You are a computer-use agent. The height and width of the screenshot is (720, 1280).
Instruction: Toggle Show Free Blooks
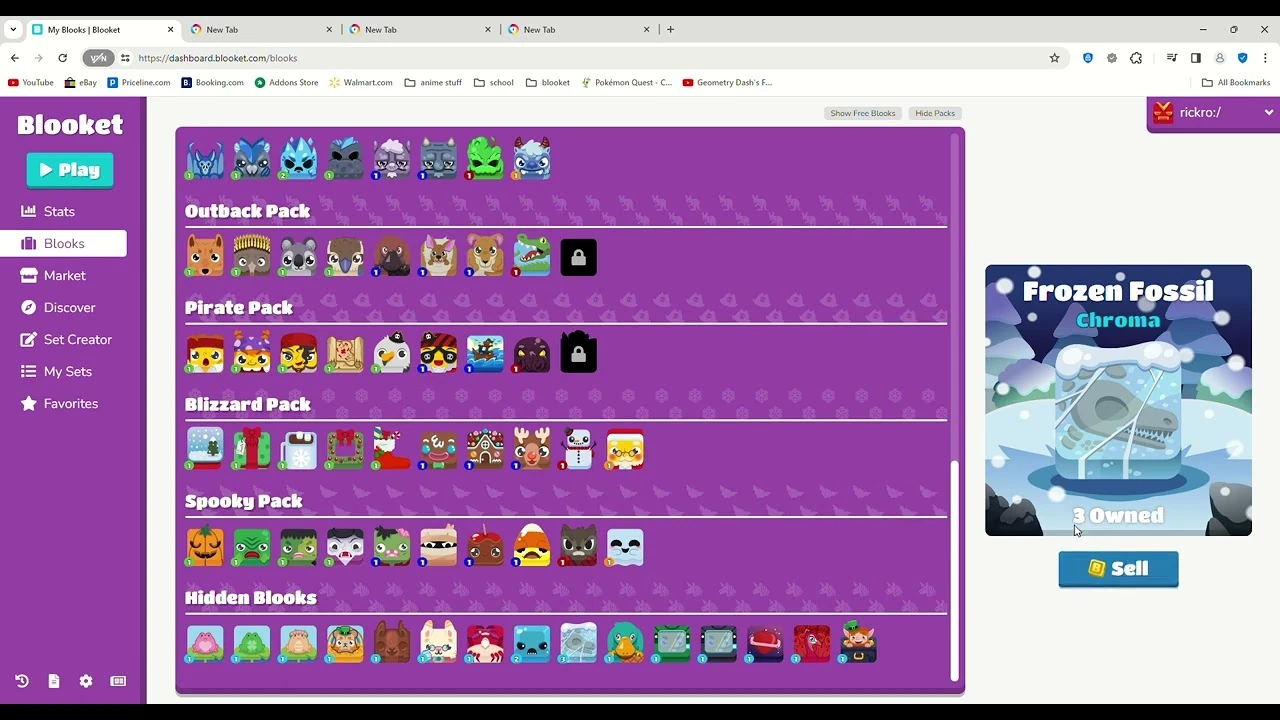coord(863,113)
